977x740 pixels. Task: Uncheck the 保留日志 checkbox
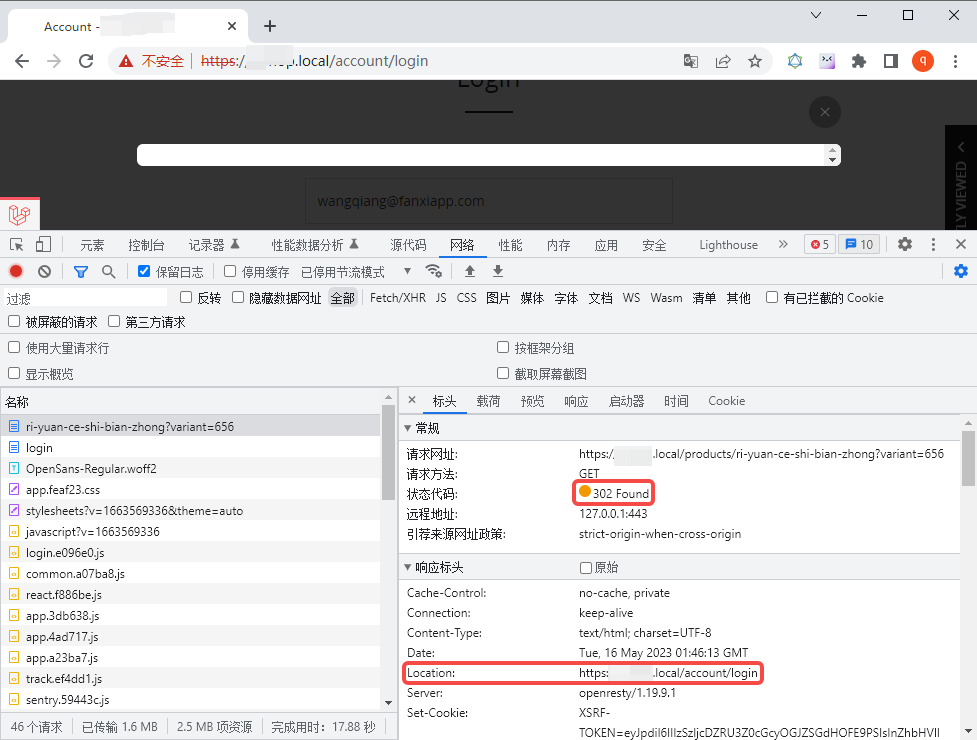click(144, 271)
